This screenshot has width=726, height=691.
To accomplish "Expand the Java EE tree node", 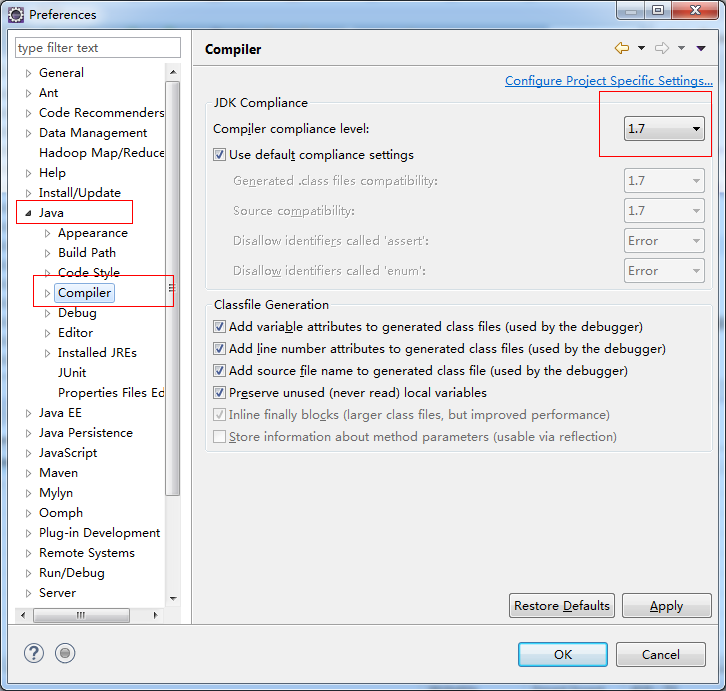I will [x=28, y=413].
